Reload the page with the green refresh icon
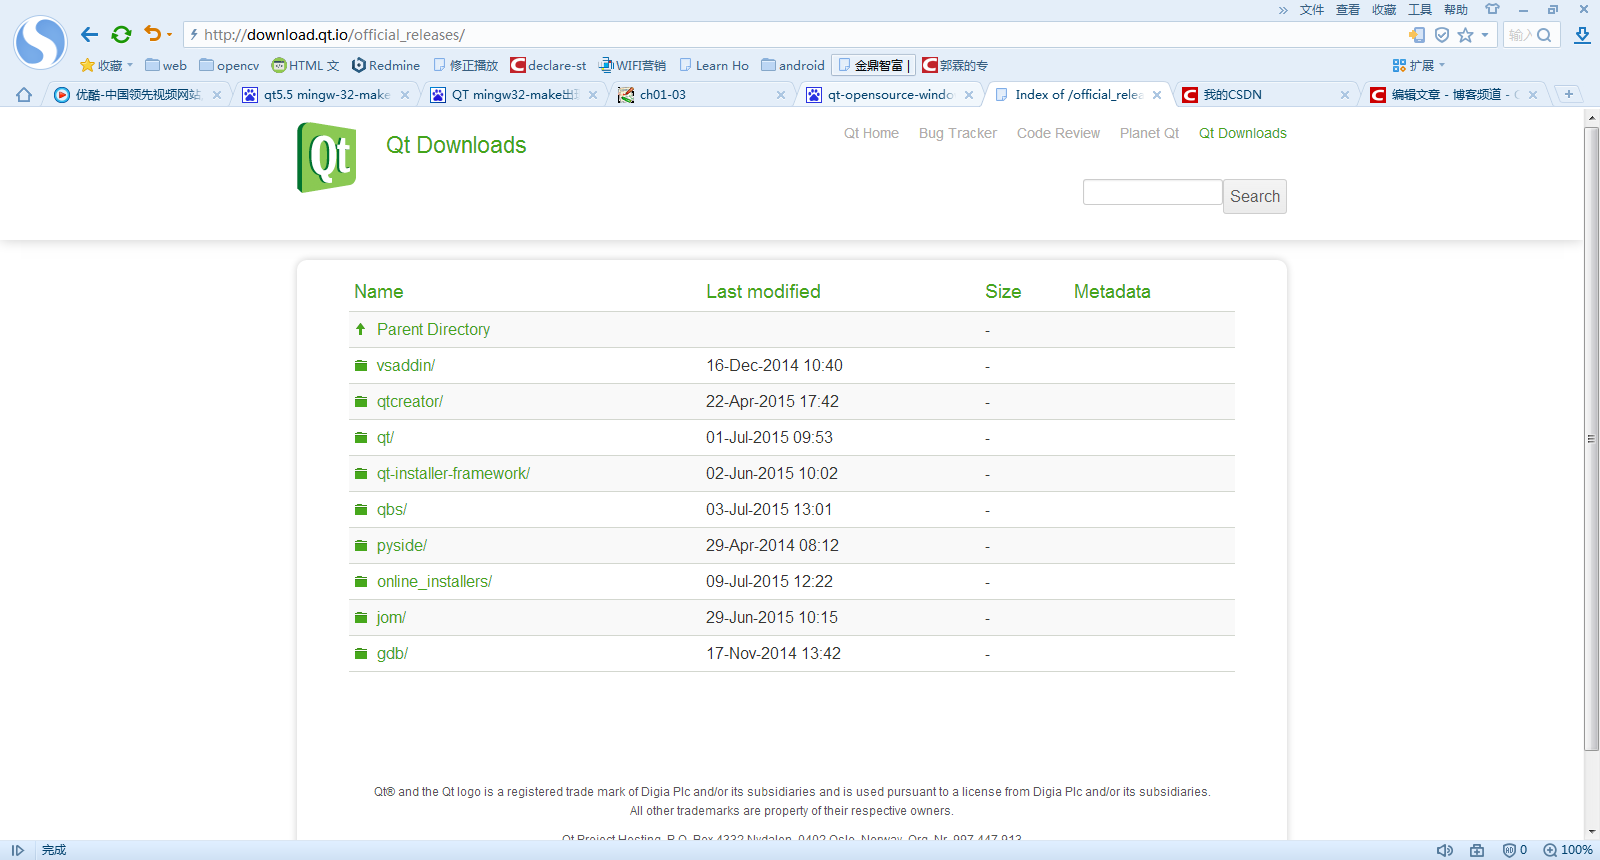Image resolution: width=1600 pixels, height=860 pixels. point(121,35)
